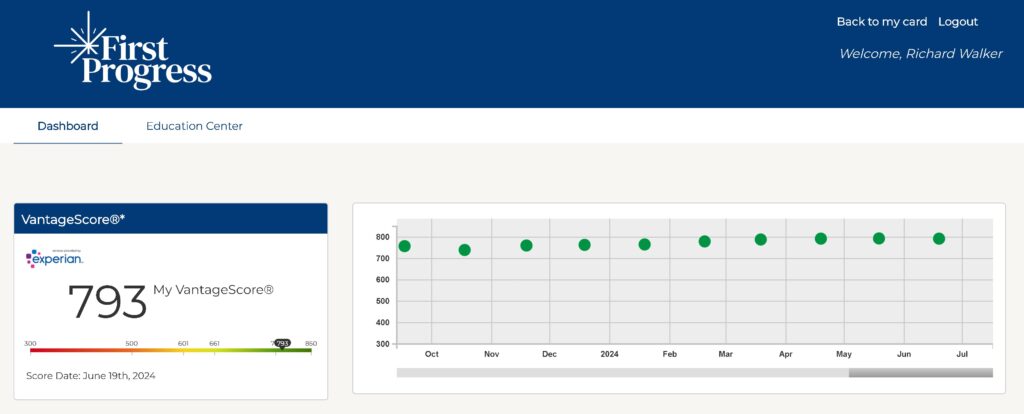1024x414 pixels.
Task: Click data point between Oct and Nov
Action: click(x=464, y=250)
